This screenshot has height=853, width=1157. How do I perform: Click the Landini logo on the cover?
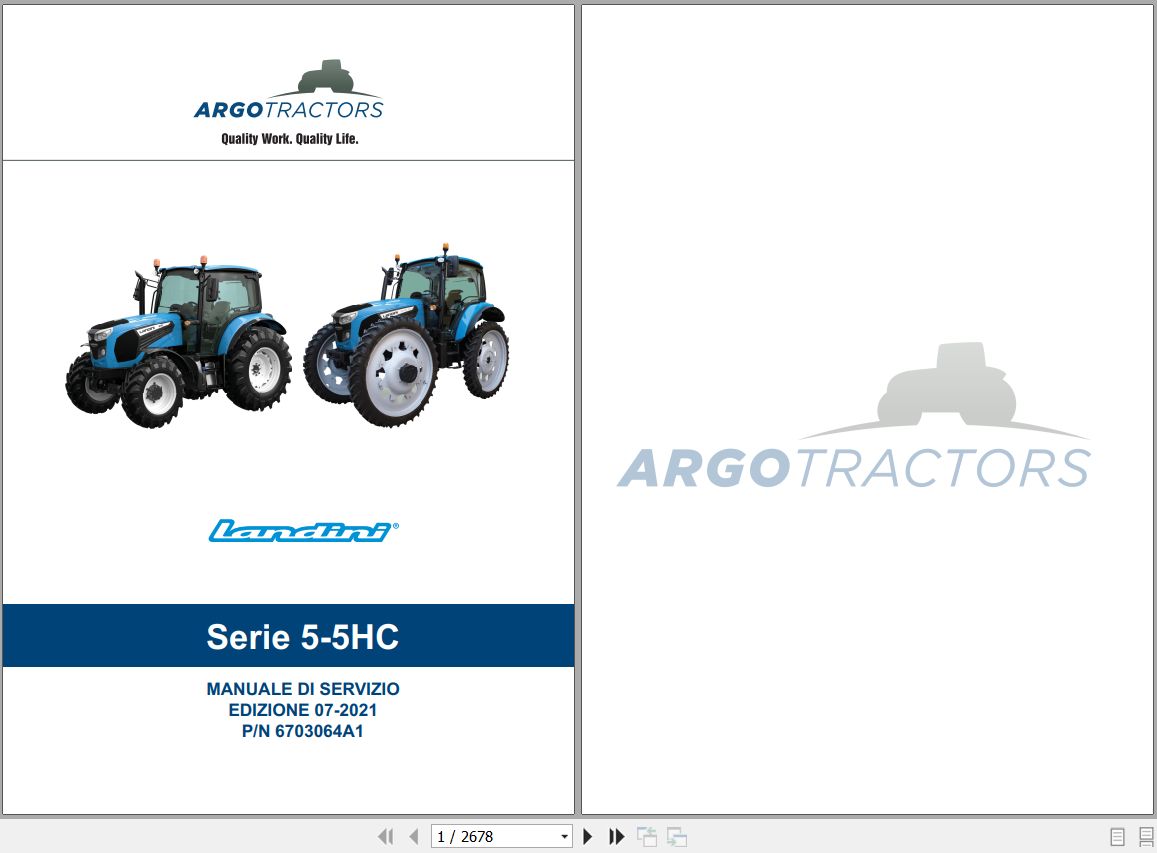click(x=303, y=531)
